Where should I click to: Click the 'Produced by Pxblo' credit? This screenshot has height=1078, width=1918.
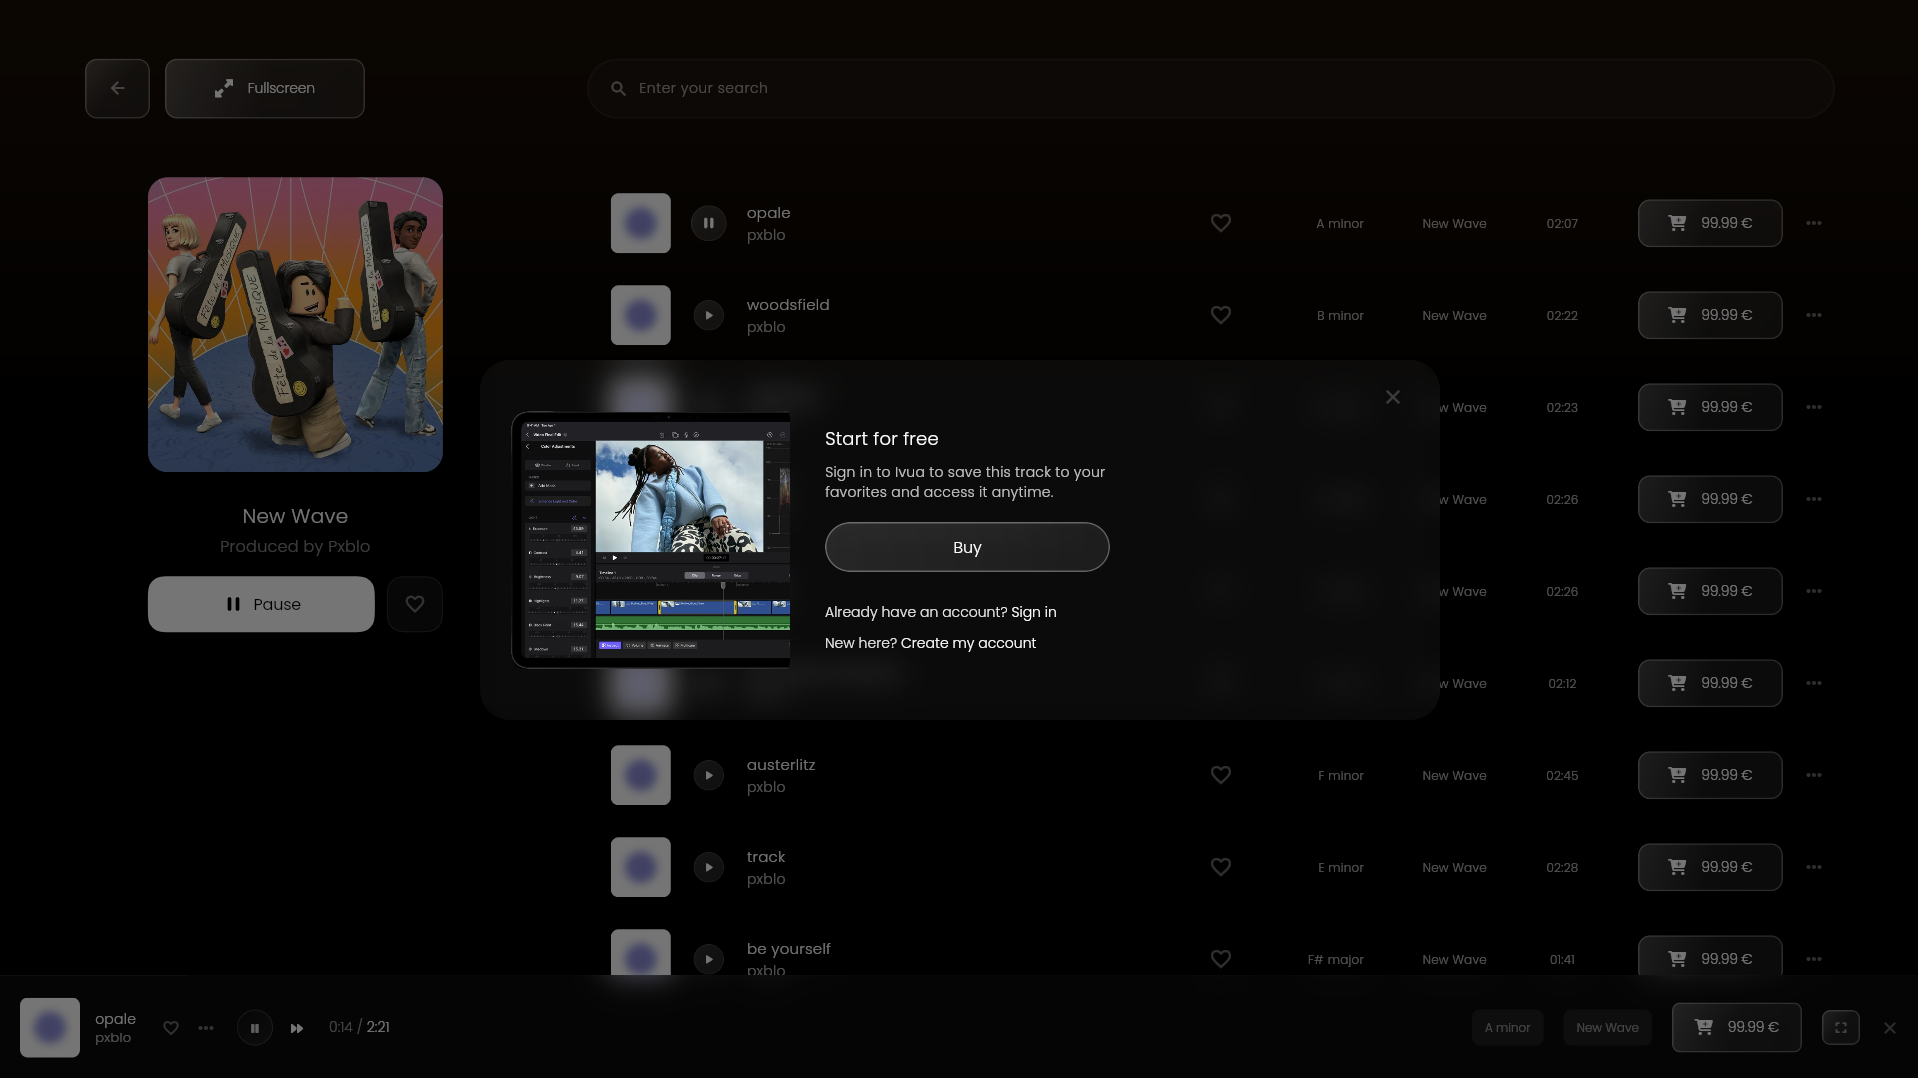pyautogui.click(x=295, y=546)
